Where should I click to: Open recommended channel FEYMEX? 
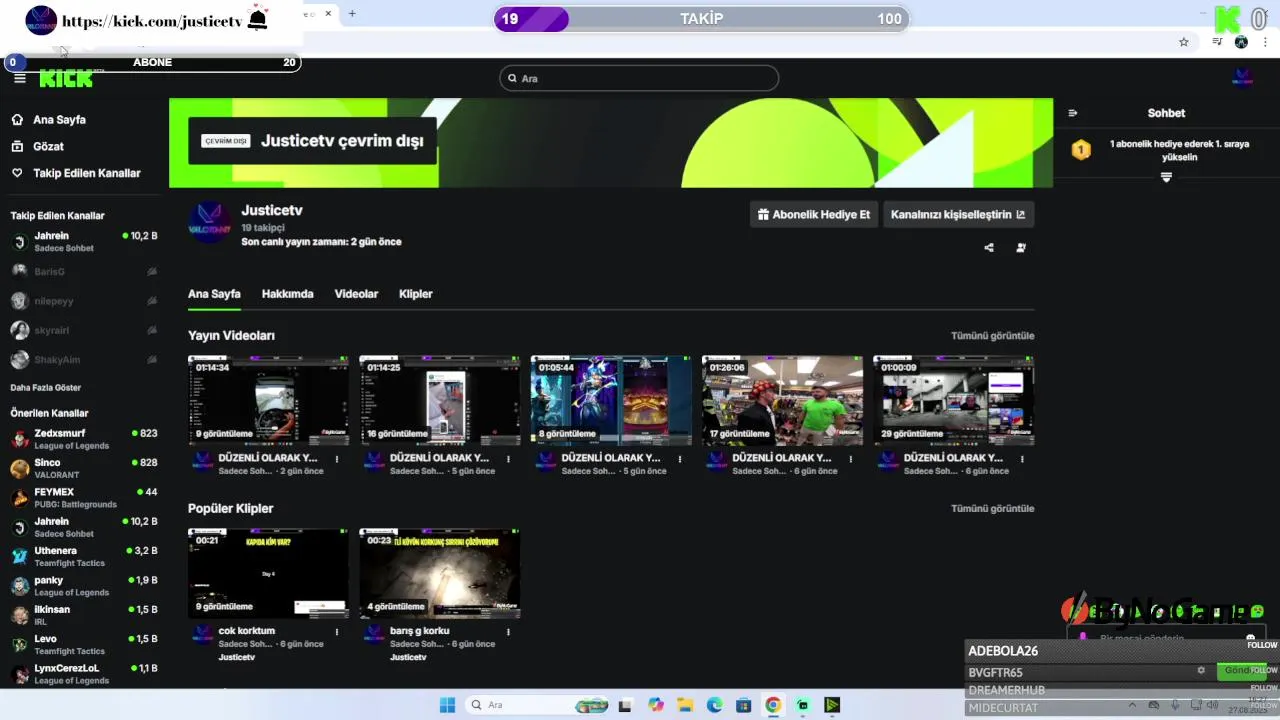pos(84,498)
